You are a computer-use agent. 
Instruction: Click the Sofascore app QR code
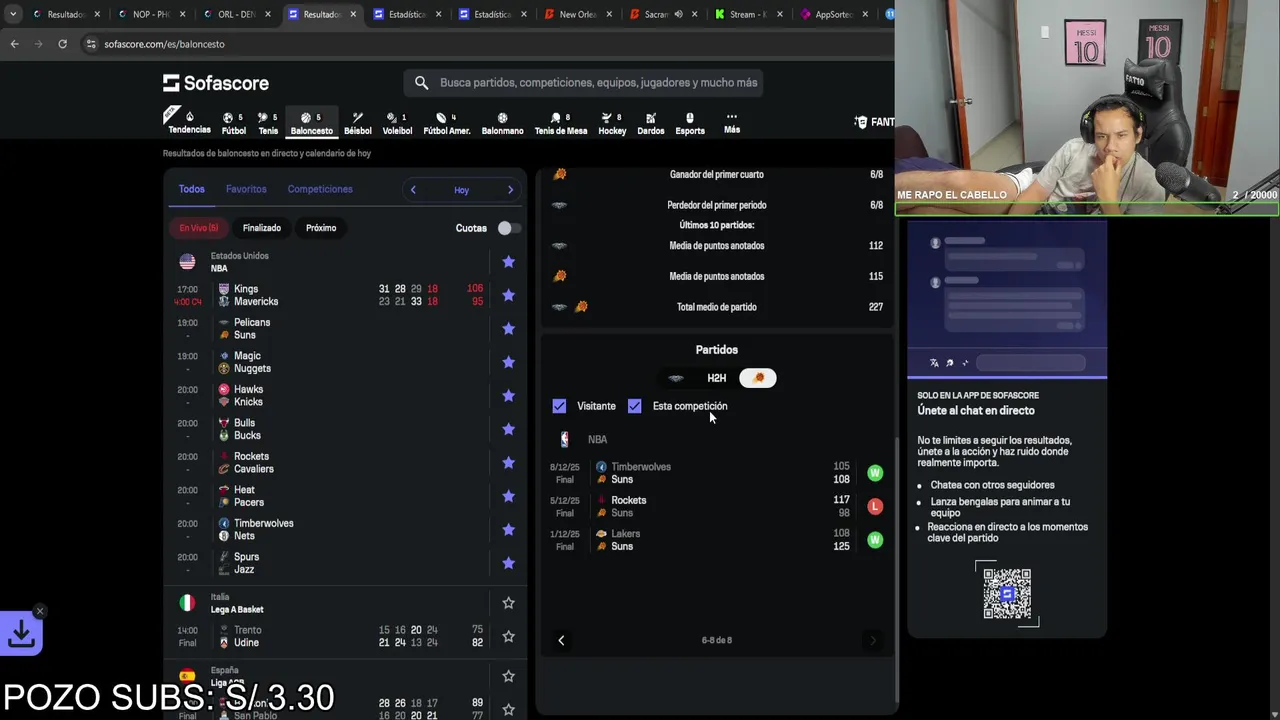(x=1007, y=594)
